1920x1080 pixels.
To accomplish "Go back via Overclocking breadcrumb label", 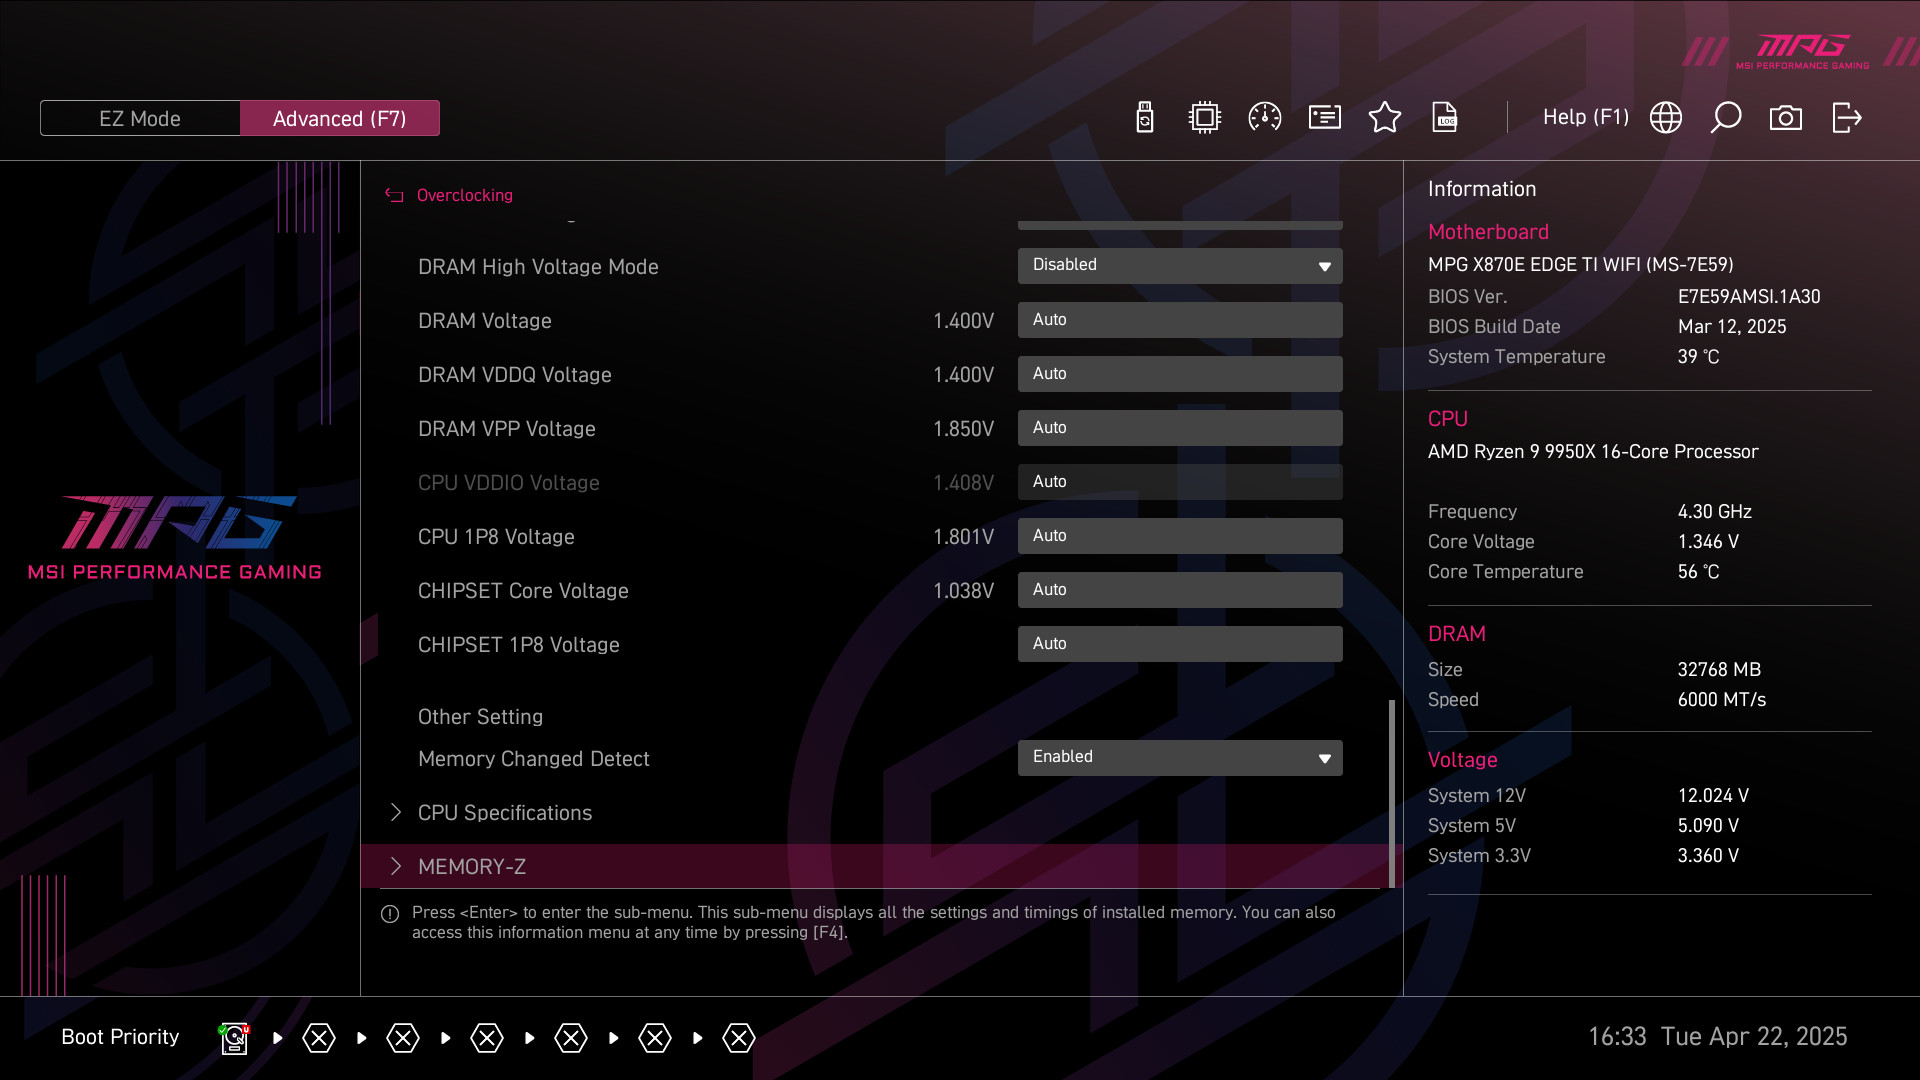I will (x=465, y=195).
